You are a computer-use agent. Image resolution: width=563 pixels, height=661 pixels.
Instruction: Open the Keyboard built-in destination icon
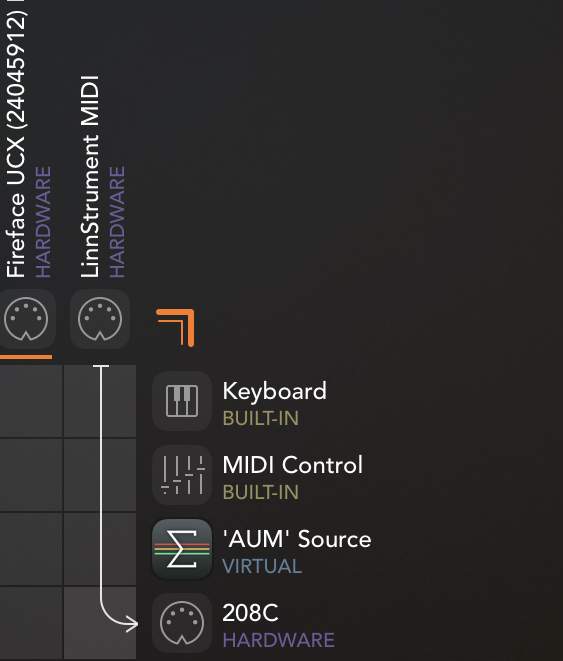(182, 401)
